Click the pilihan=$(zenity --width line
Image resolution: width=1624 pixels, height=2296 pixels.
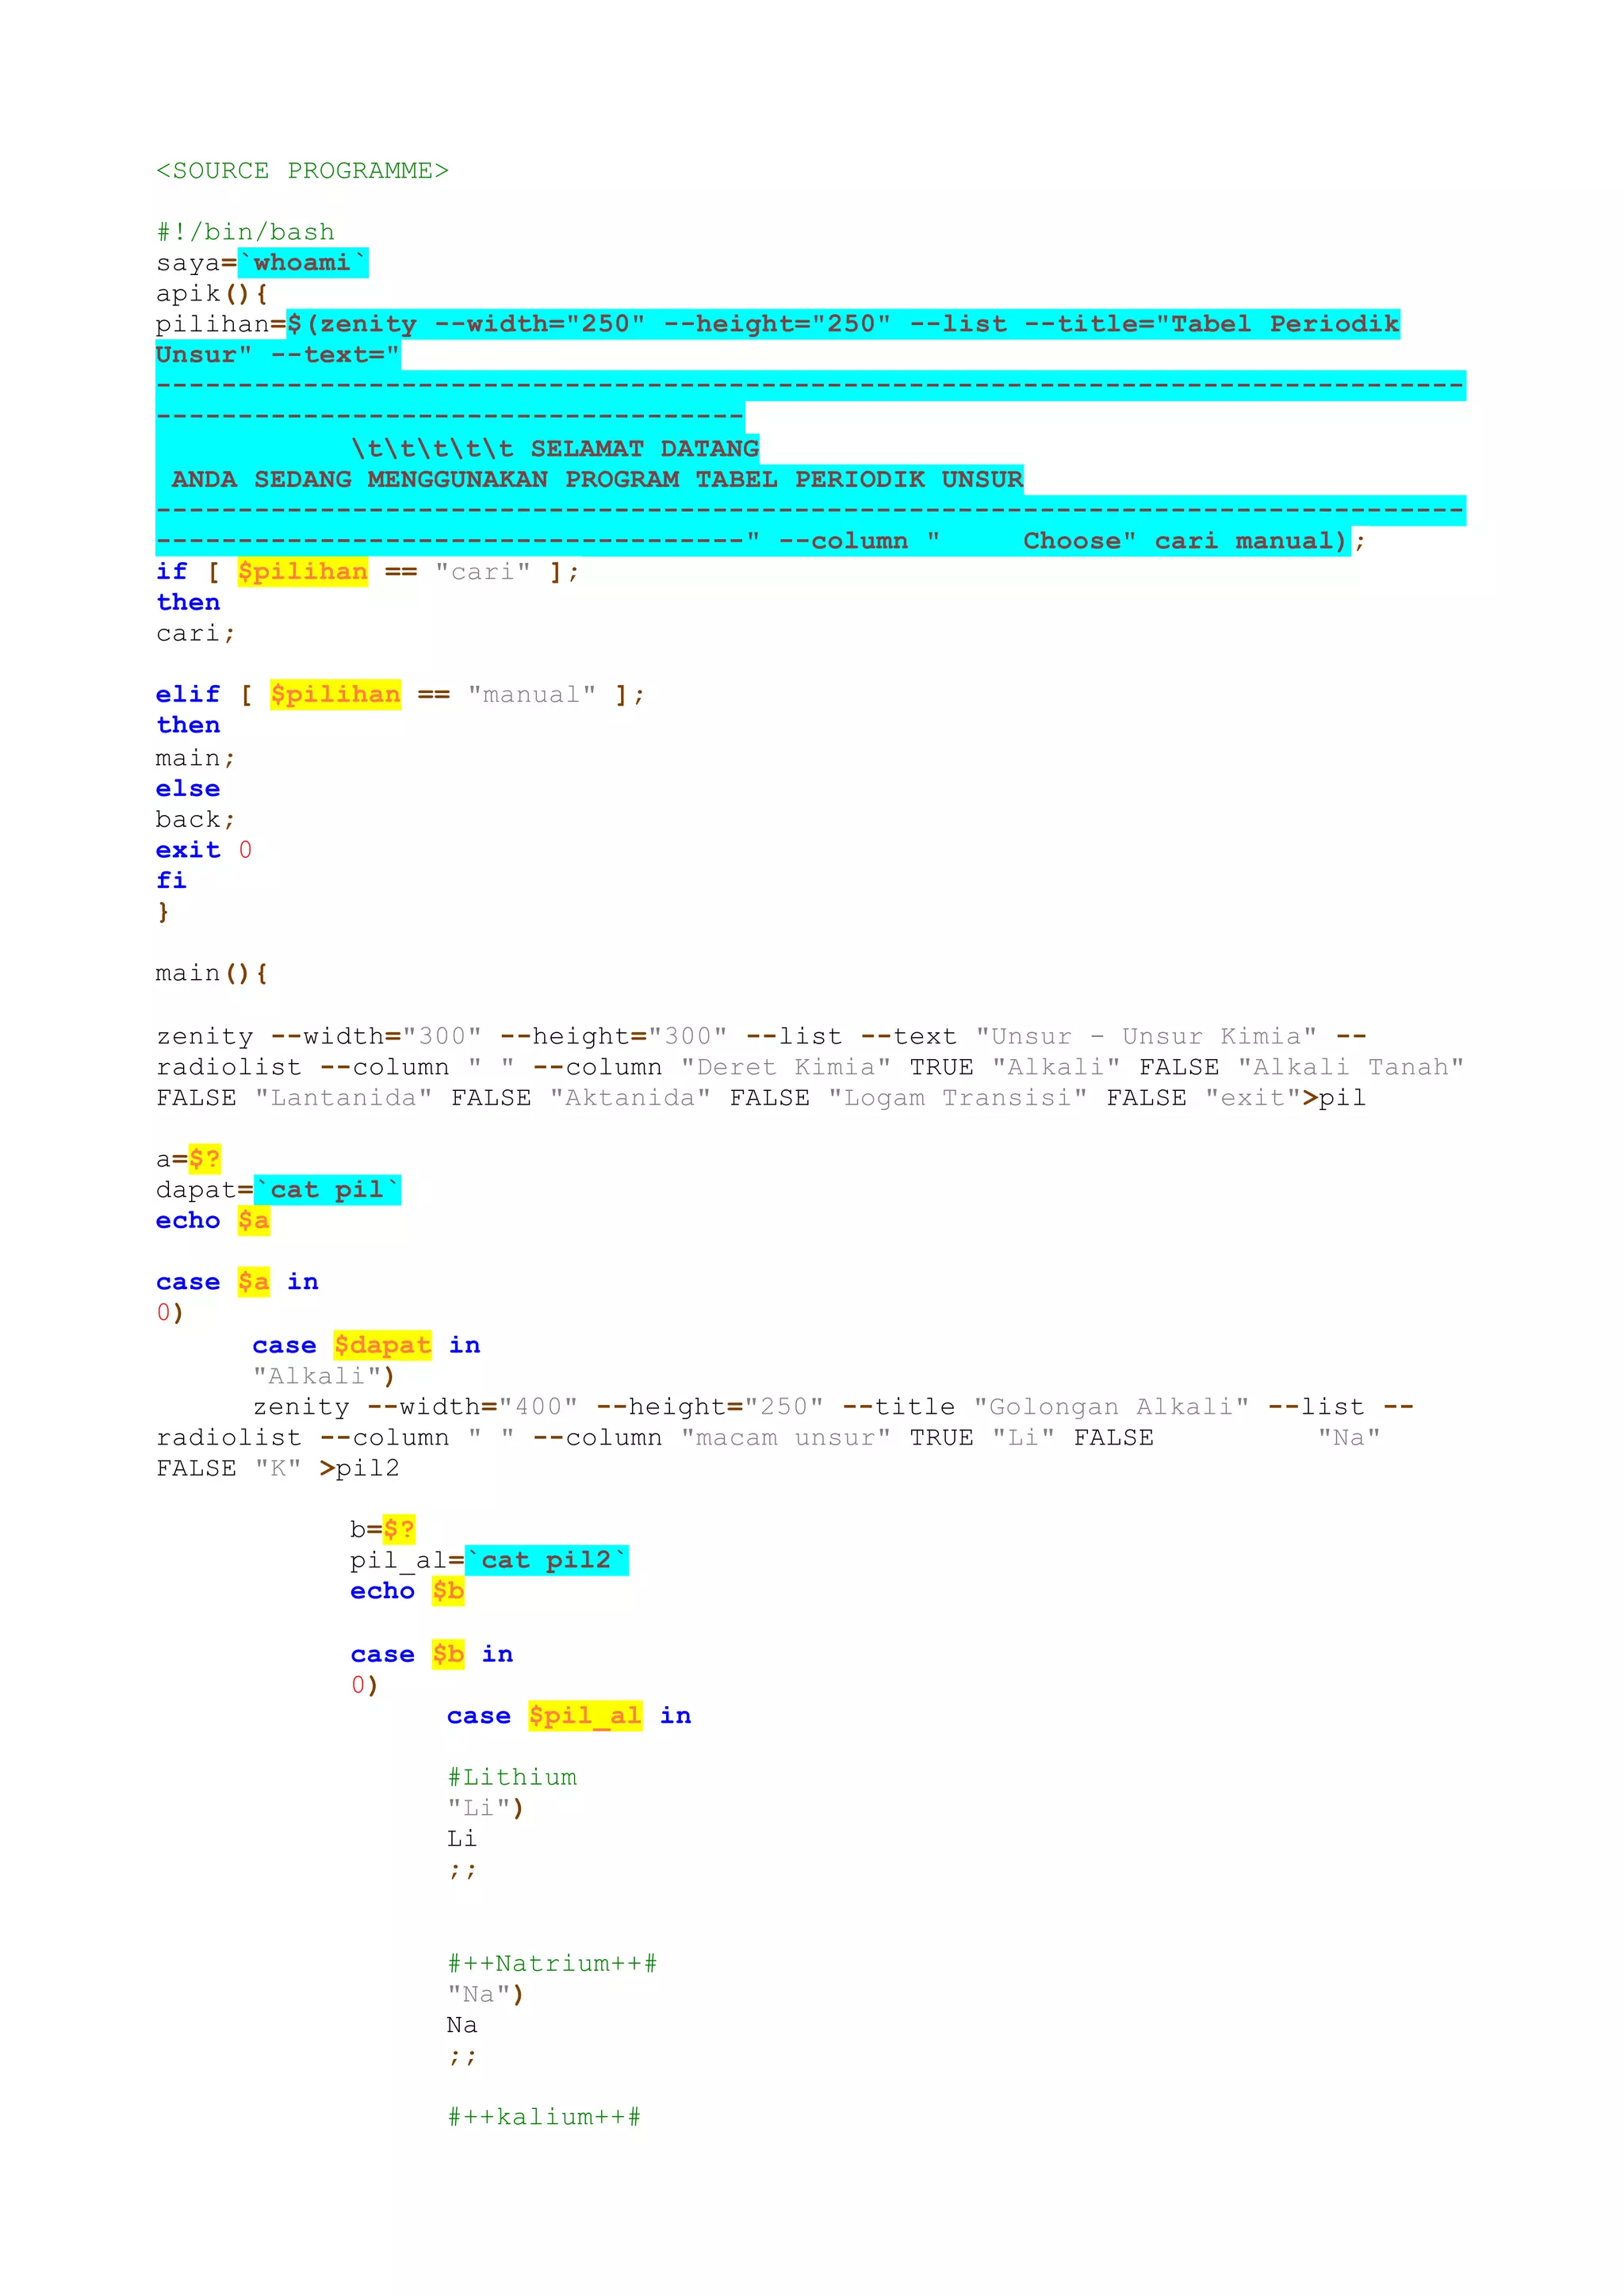778,324
